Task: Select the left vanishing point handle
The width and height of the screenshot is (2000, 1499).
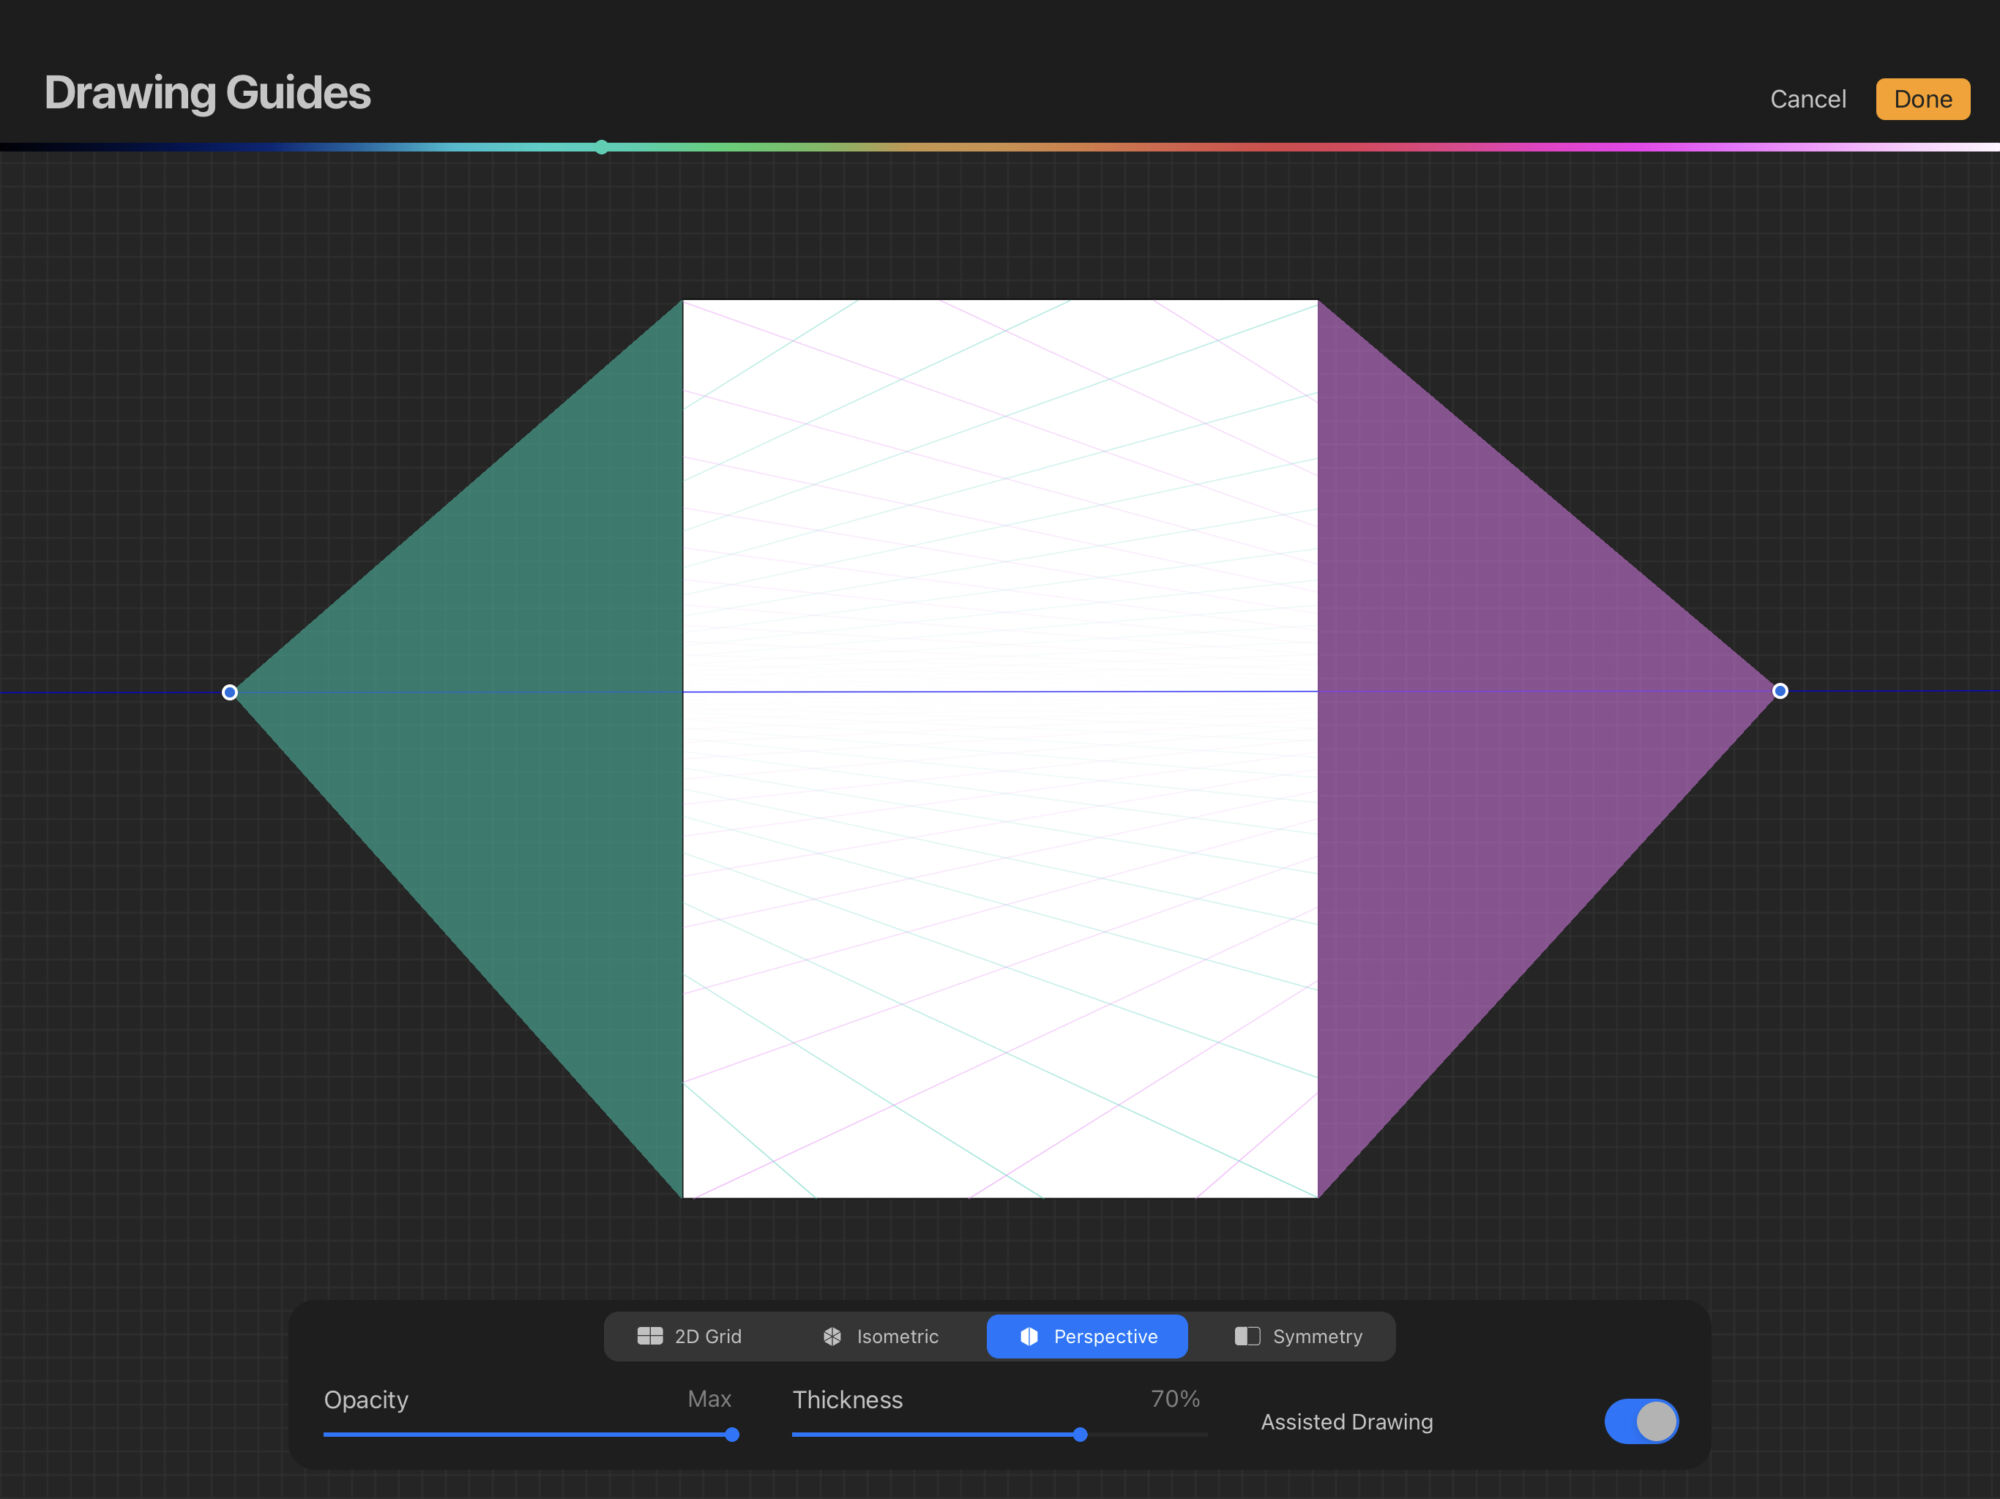Action: (x=229, y=692)
